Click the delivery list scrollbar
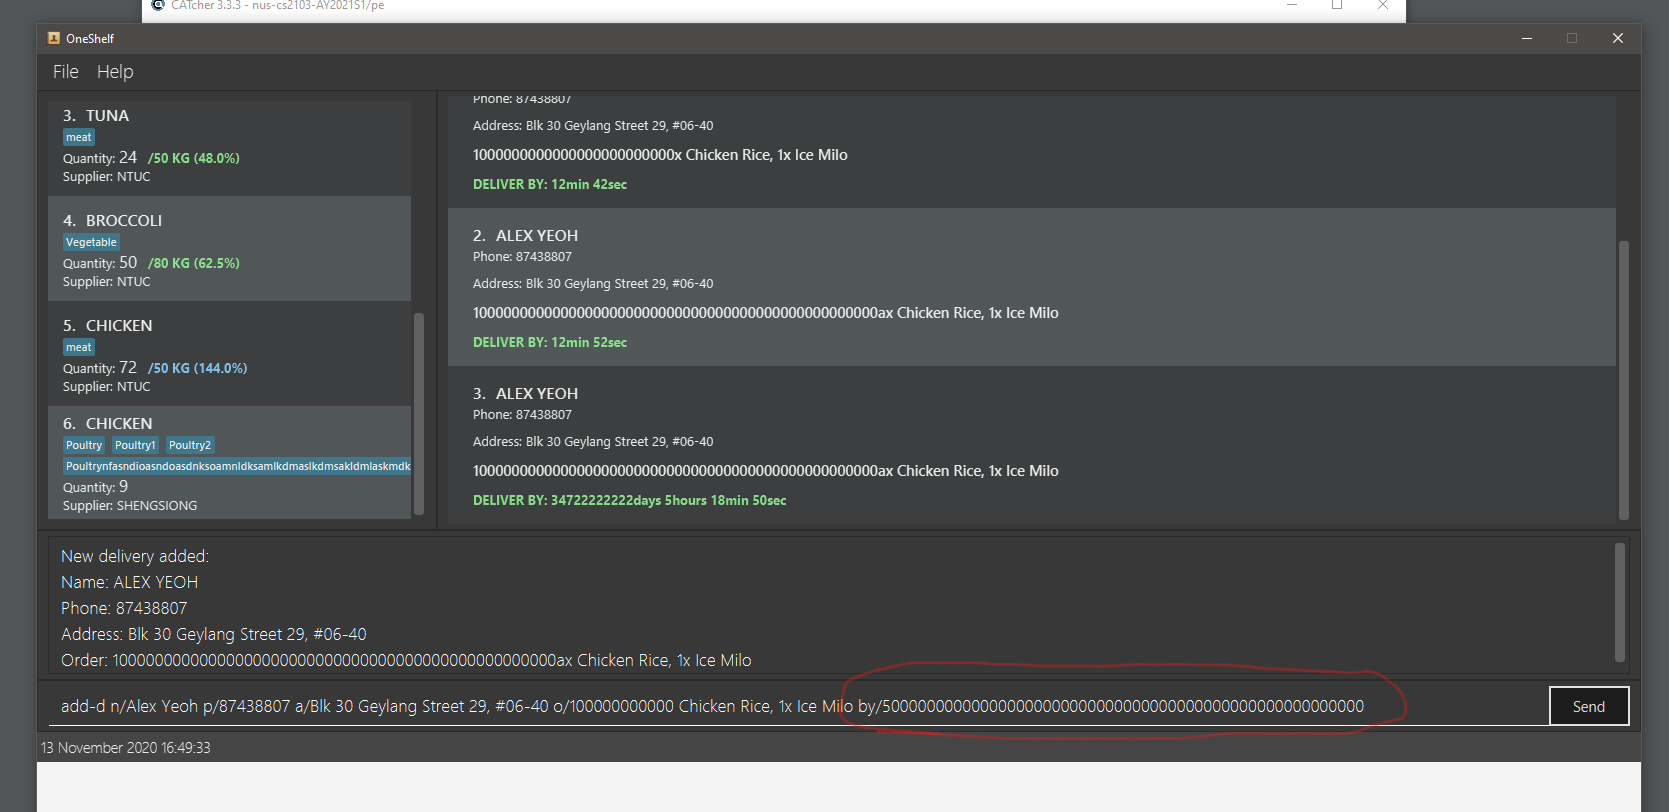The image size is (1669, 812). pos(1623,380)
